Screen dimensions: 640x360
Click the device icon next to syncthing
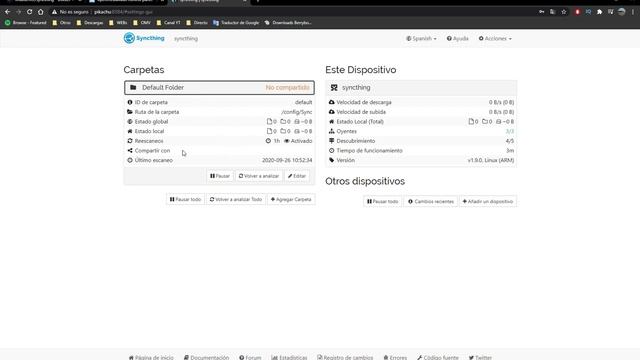pos(334,87)
